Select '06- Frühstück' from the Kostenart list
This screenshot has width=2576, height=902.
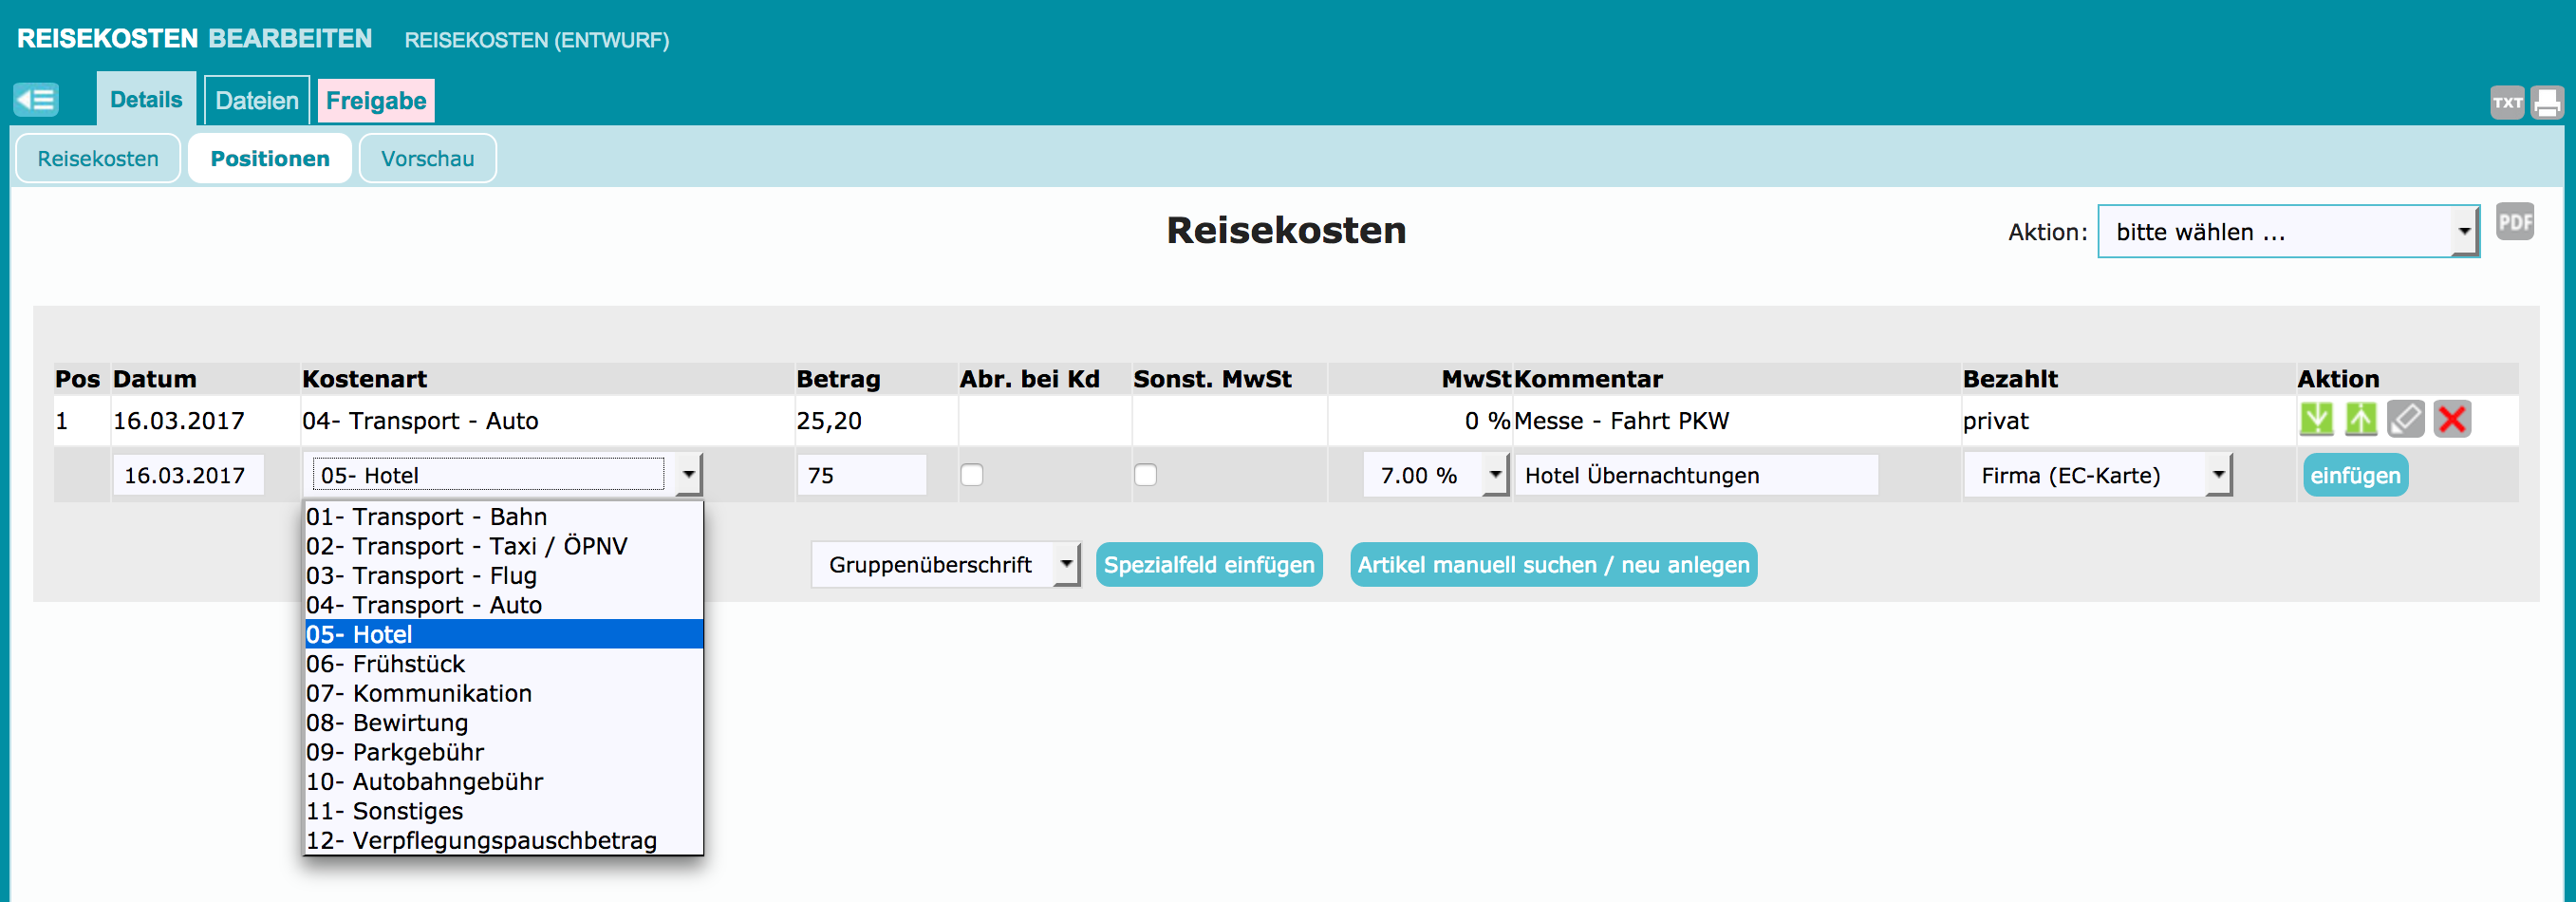tap(386, 664)
